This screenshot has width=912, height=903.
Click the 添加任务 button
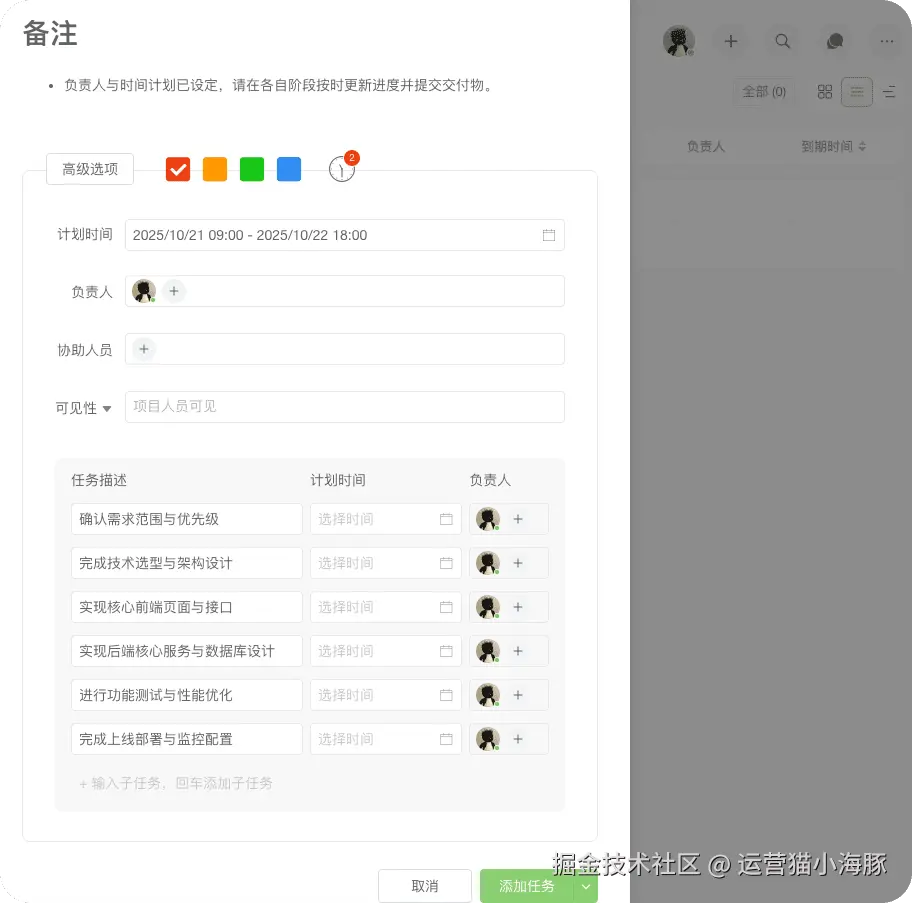tap(527, 886)
